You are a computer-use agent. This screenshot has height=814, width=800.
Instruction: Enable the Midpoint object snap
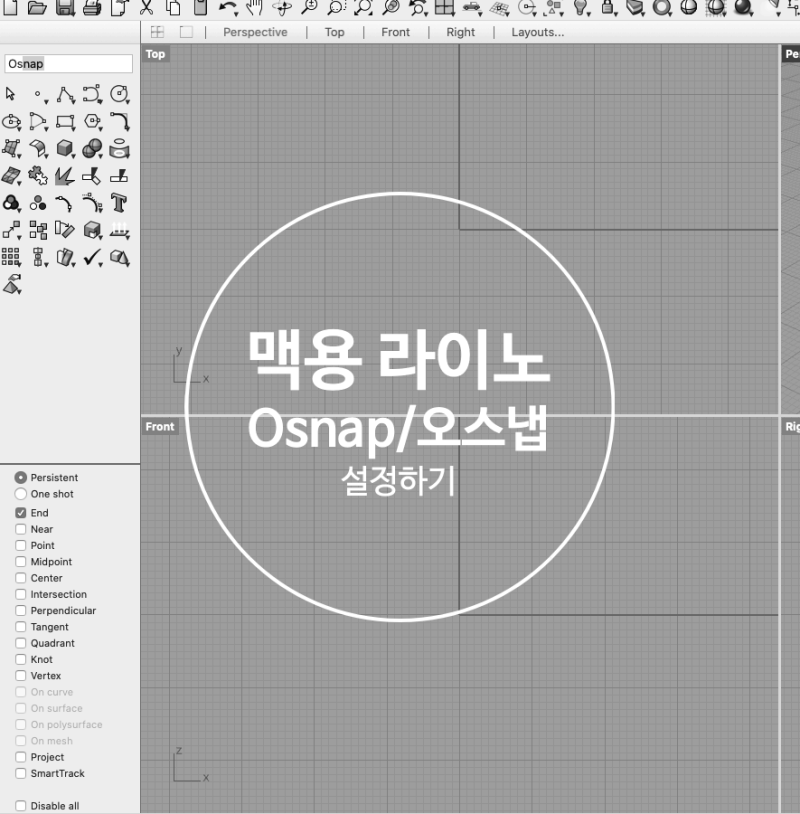[21, 562]
